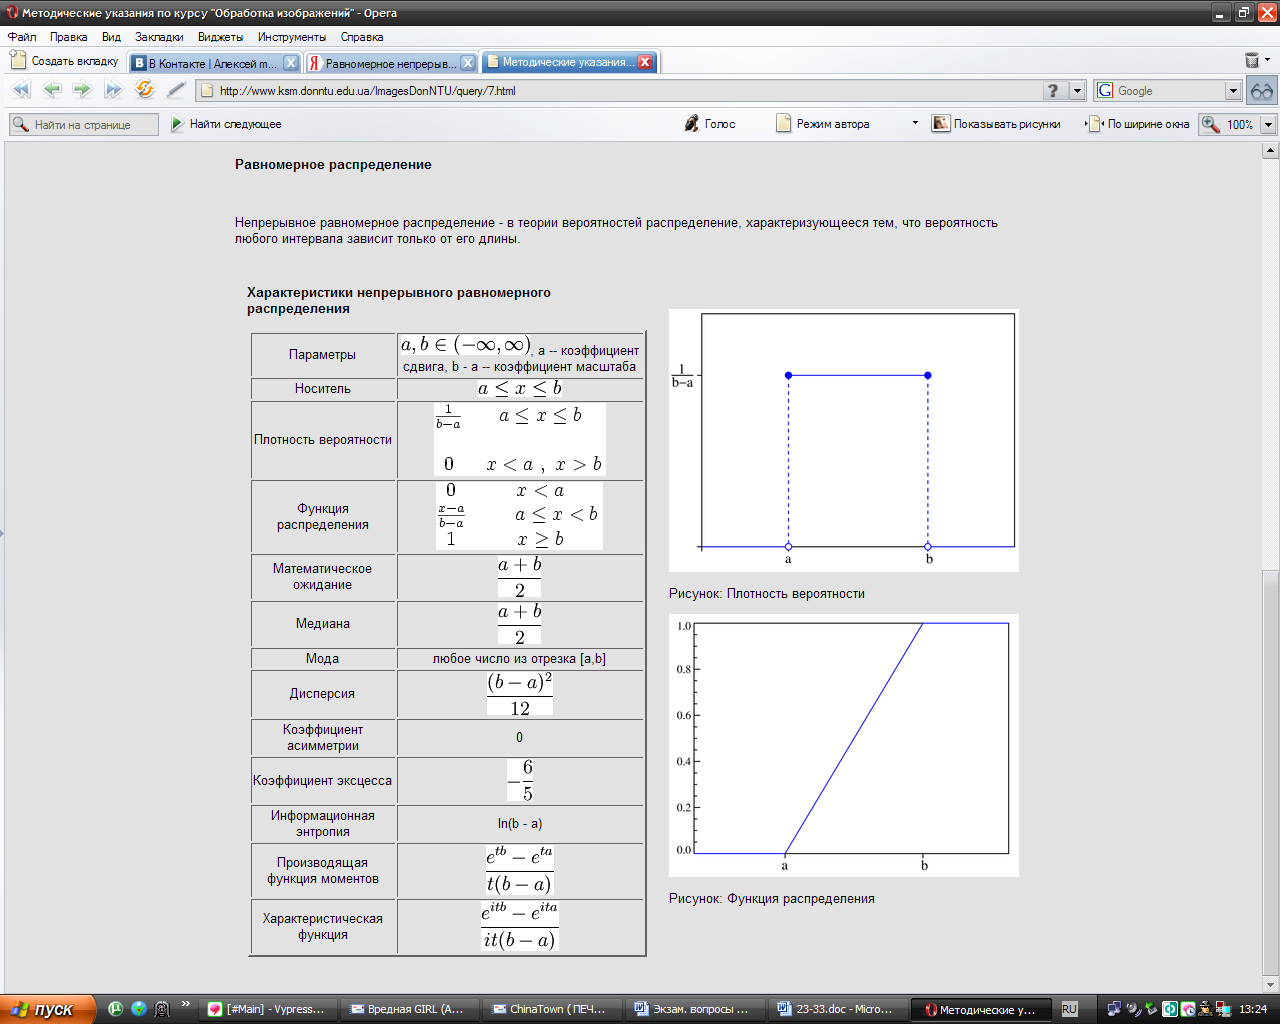
Task: Open the Справка menu
Action: point(362,37)
